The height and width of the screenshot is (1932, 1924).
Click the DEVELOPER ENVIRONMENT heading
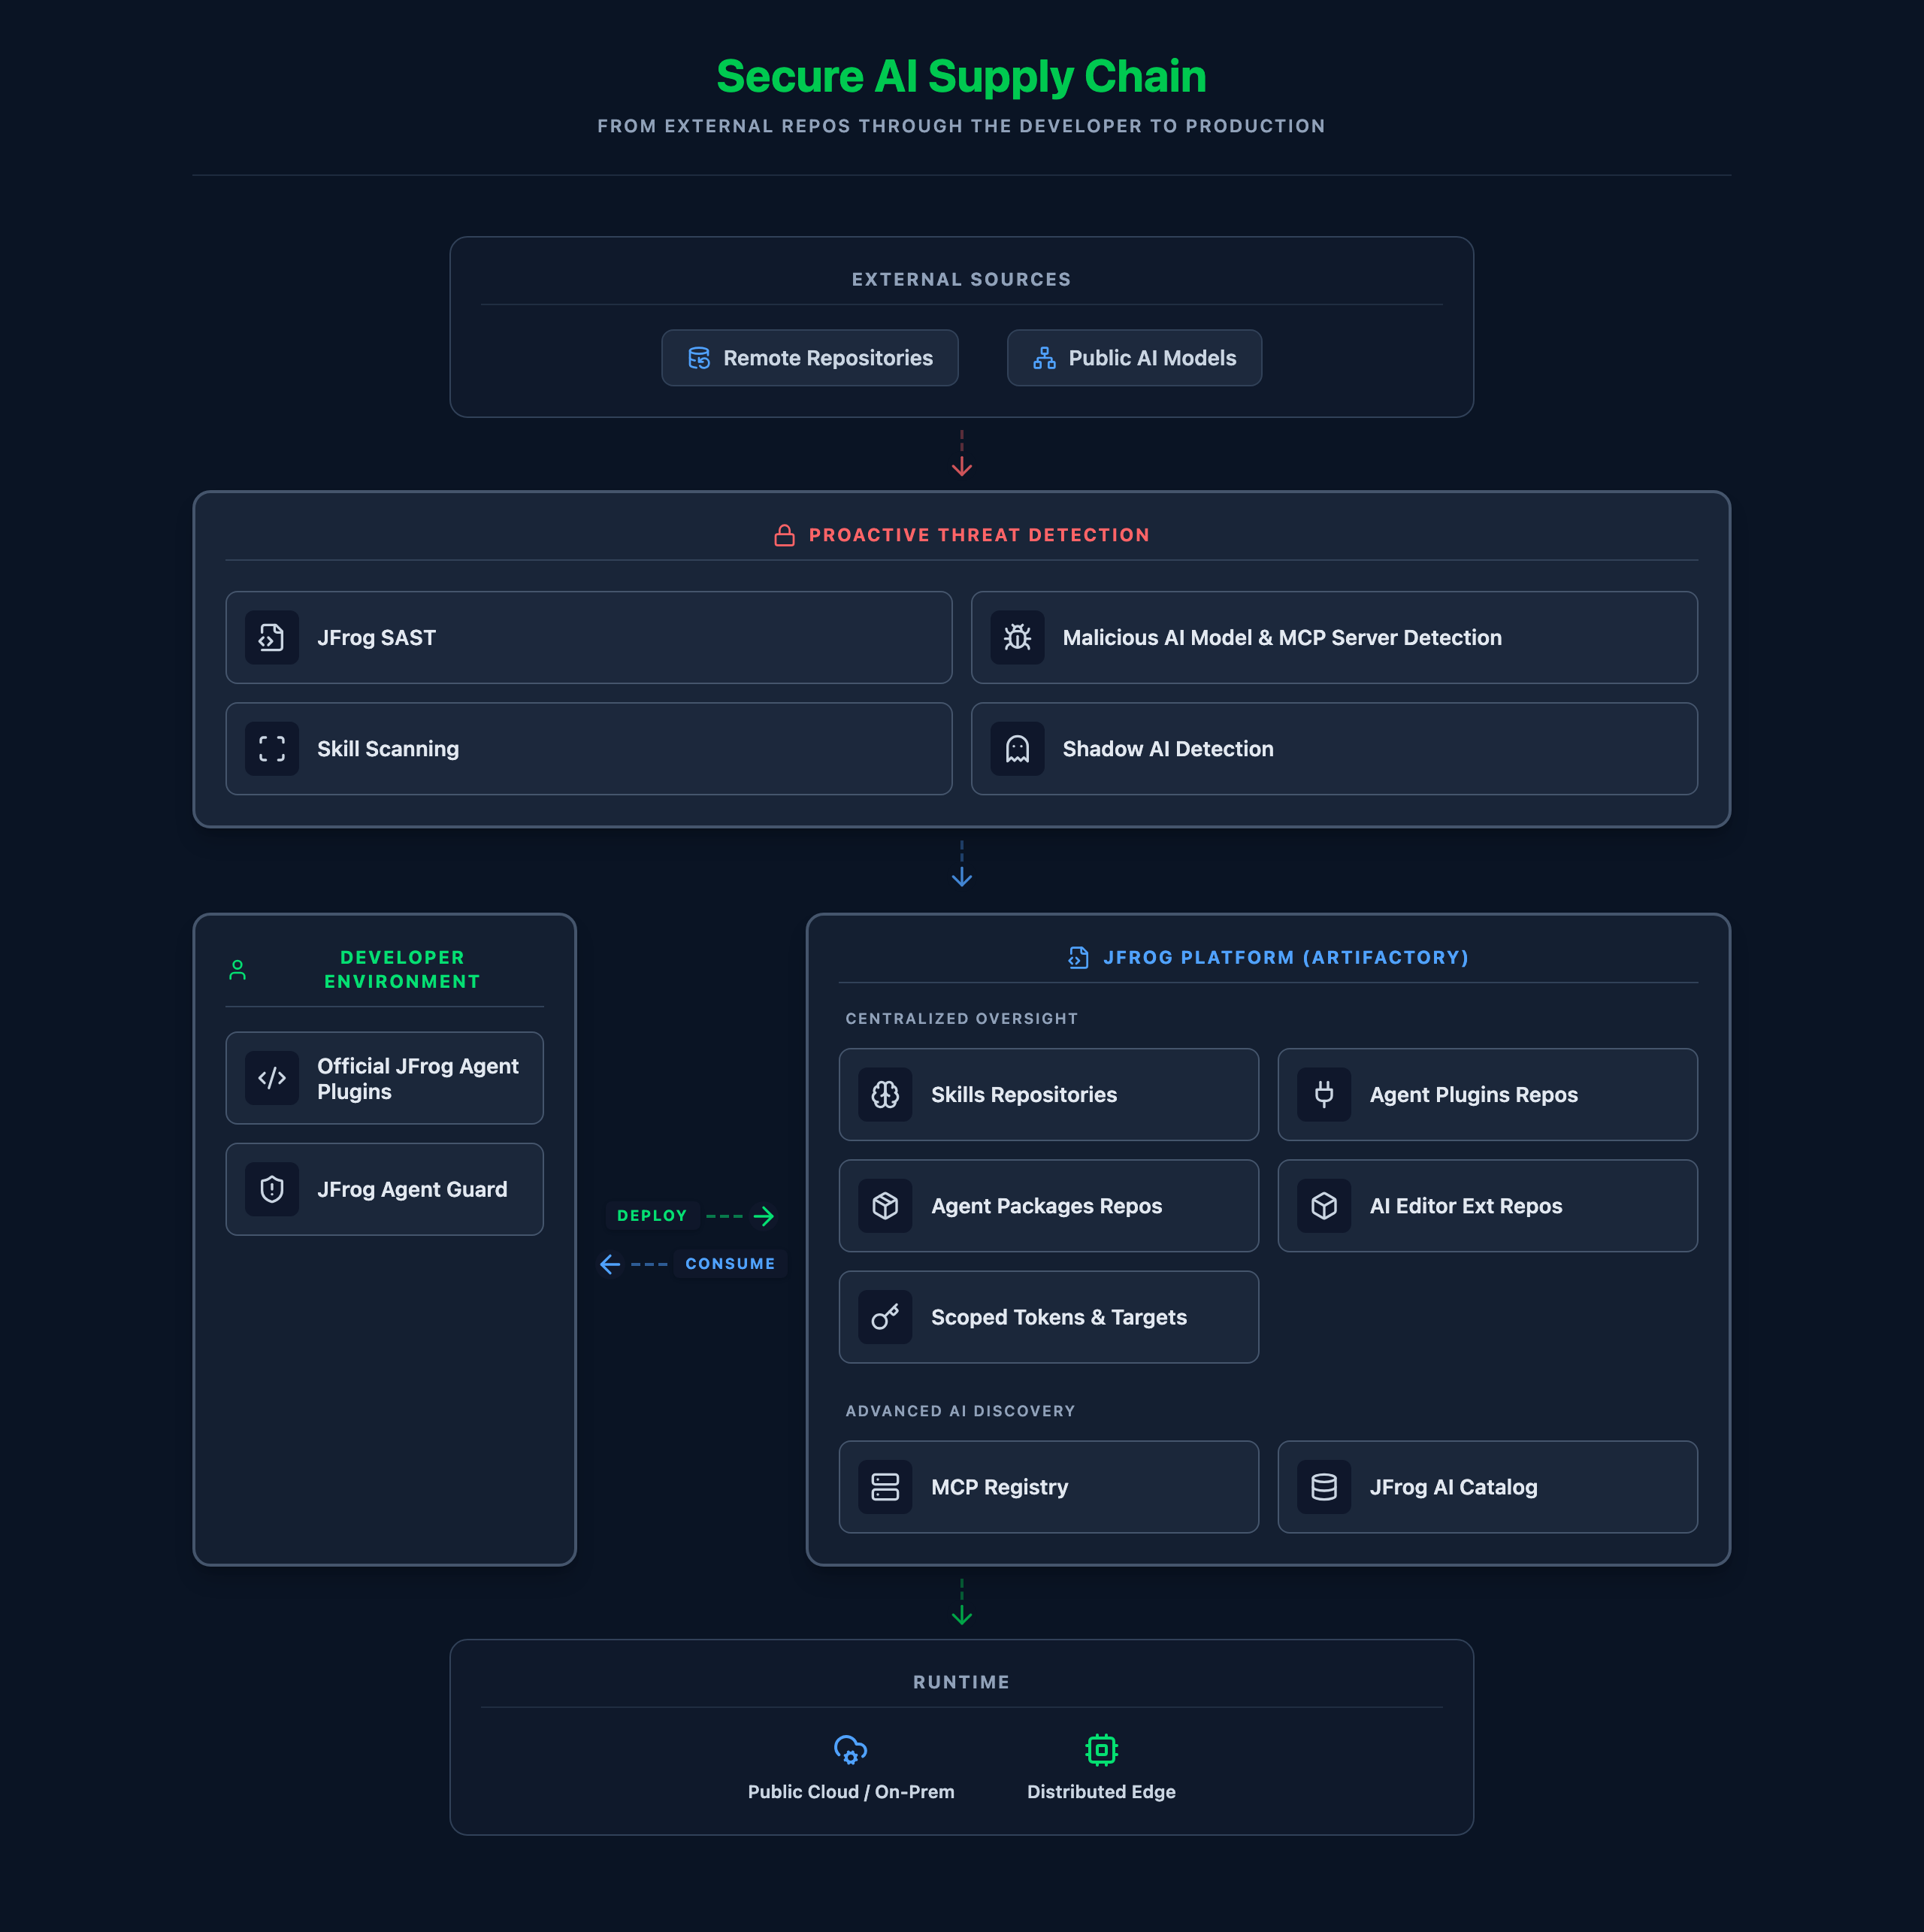(x=402, y=970)
